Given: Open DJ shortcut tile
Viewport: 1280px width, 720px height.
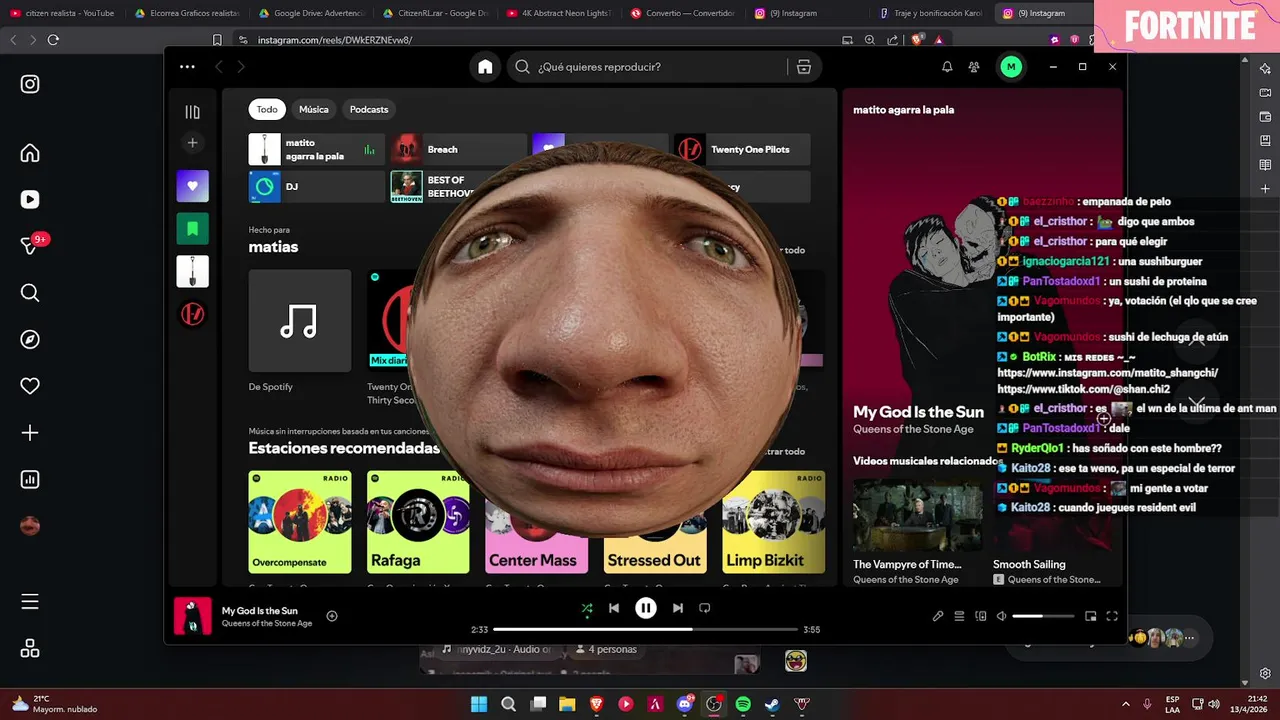Looking at the screenshot, I should coord(316,187).
